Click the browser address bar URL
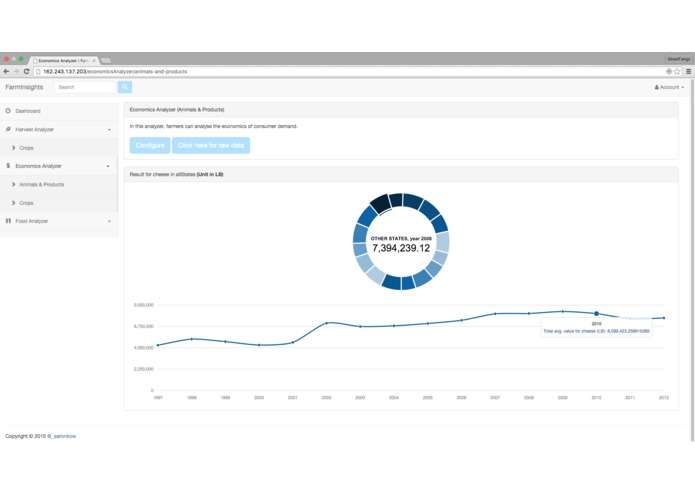The image size is (695, 494). (115, 71)
